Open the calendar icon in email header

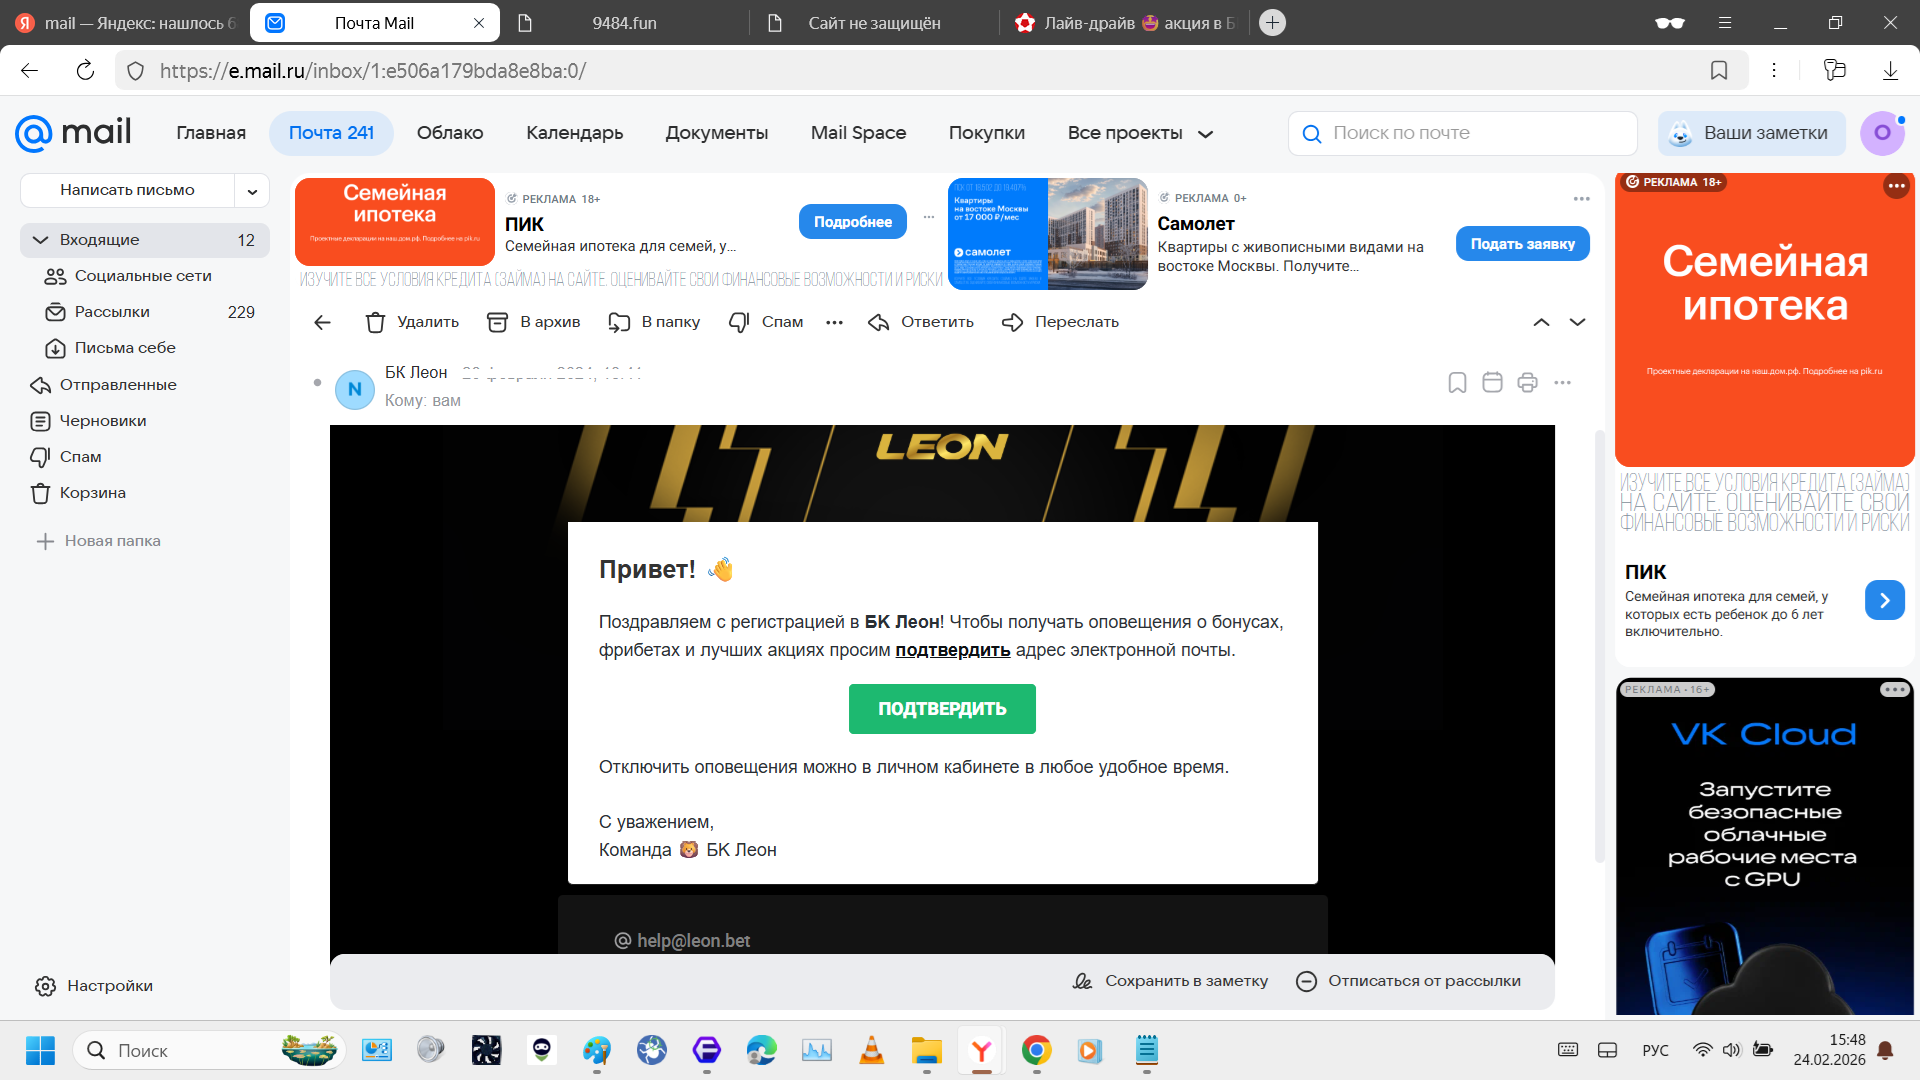(1492, 382)
